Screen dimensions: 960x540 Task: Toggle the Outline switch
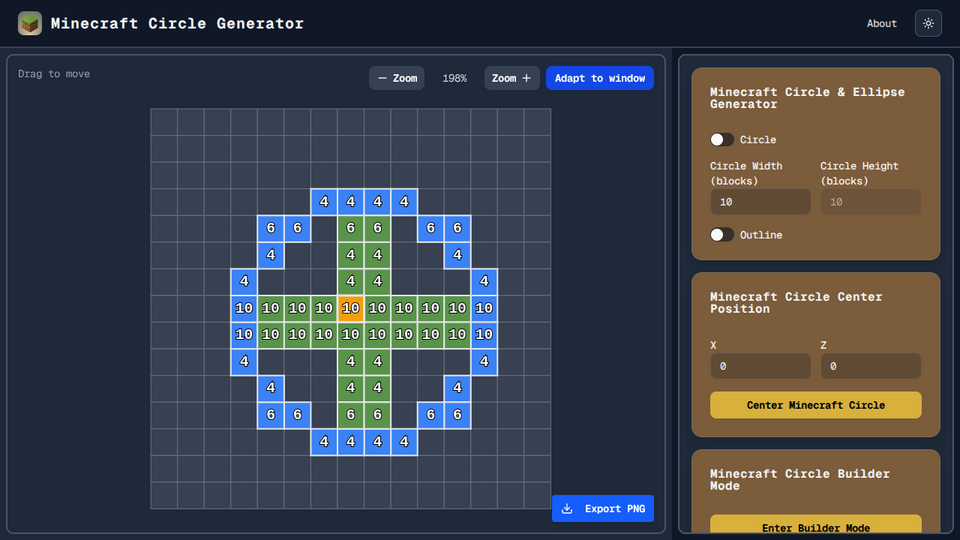[x=722, y=234]
